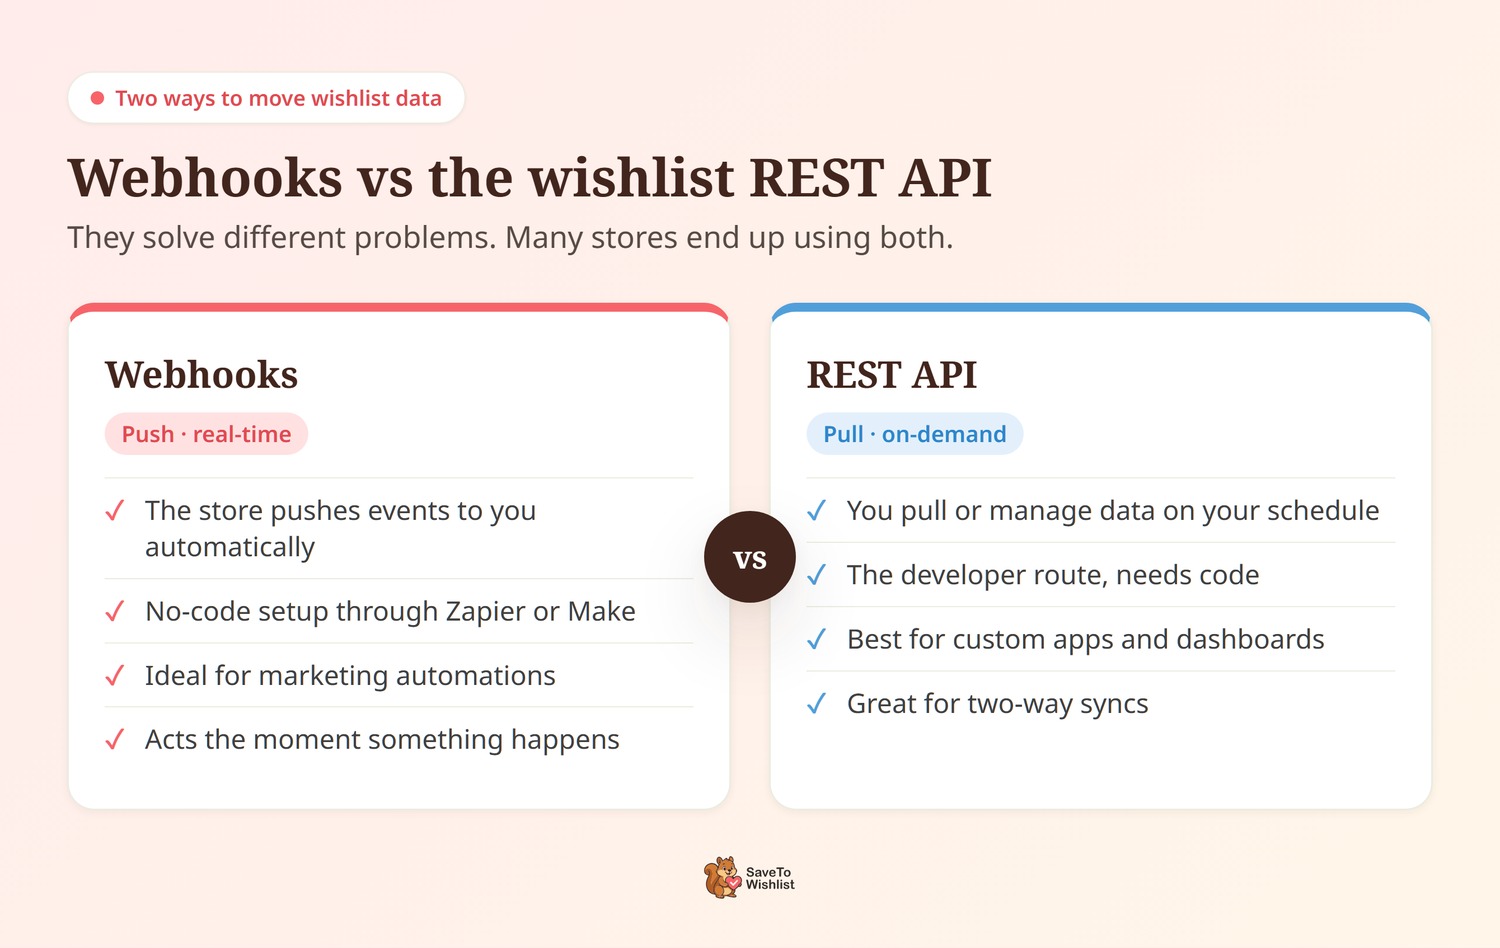
Task: Click the blue top bar of REST API card
Action: [1101, 308]
